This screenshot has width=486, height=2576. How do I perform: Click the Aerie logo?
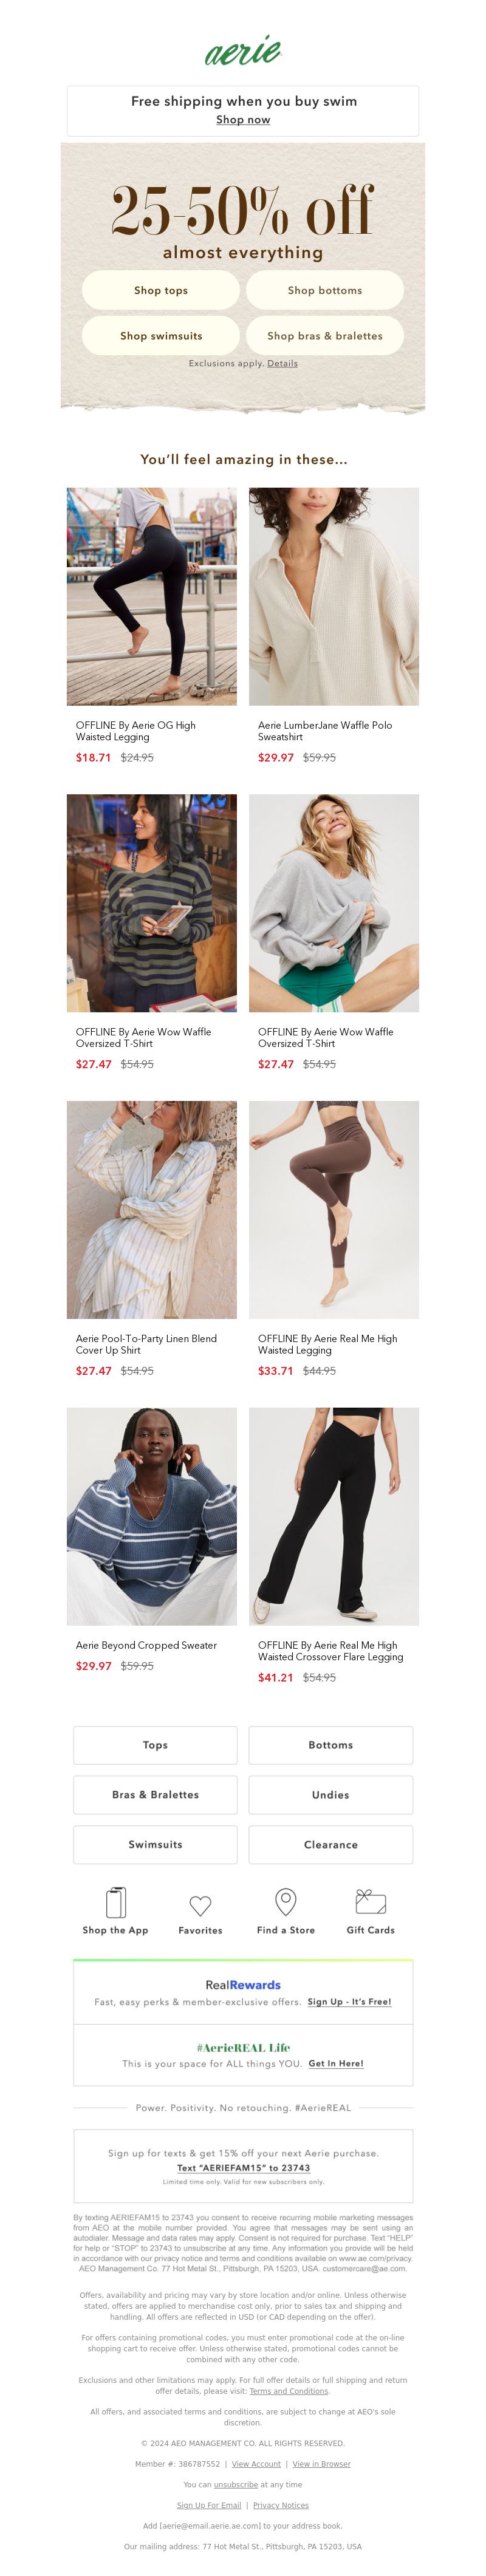click(x=243, y=50)
